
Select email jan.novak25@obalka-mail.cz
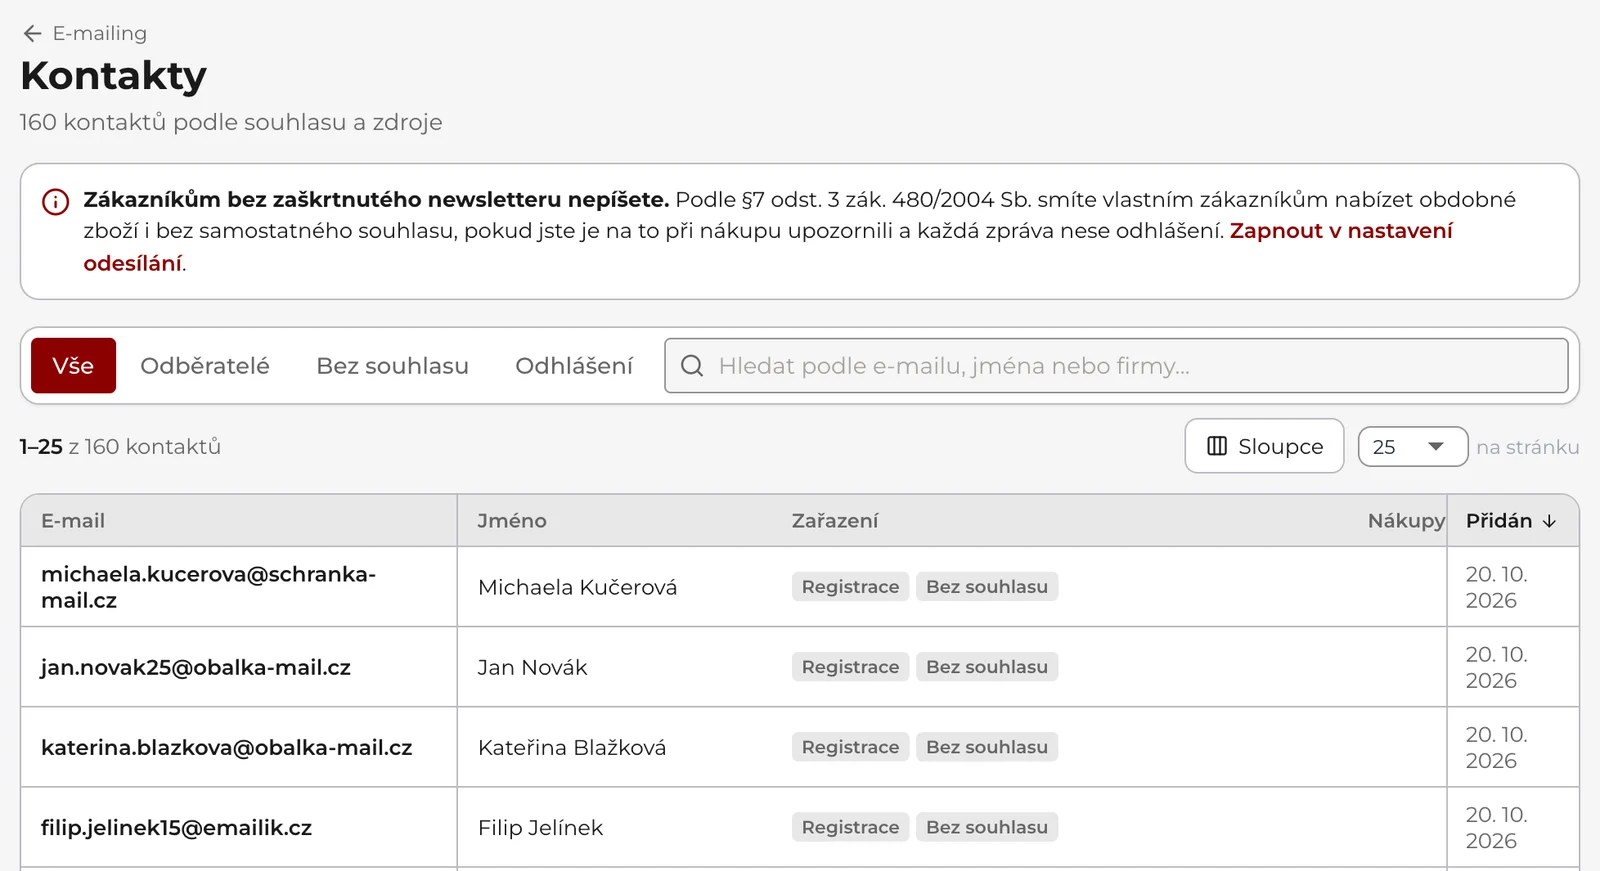[196, 667]
